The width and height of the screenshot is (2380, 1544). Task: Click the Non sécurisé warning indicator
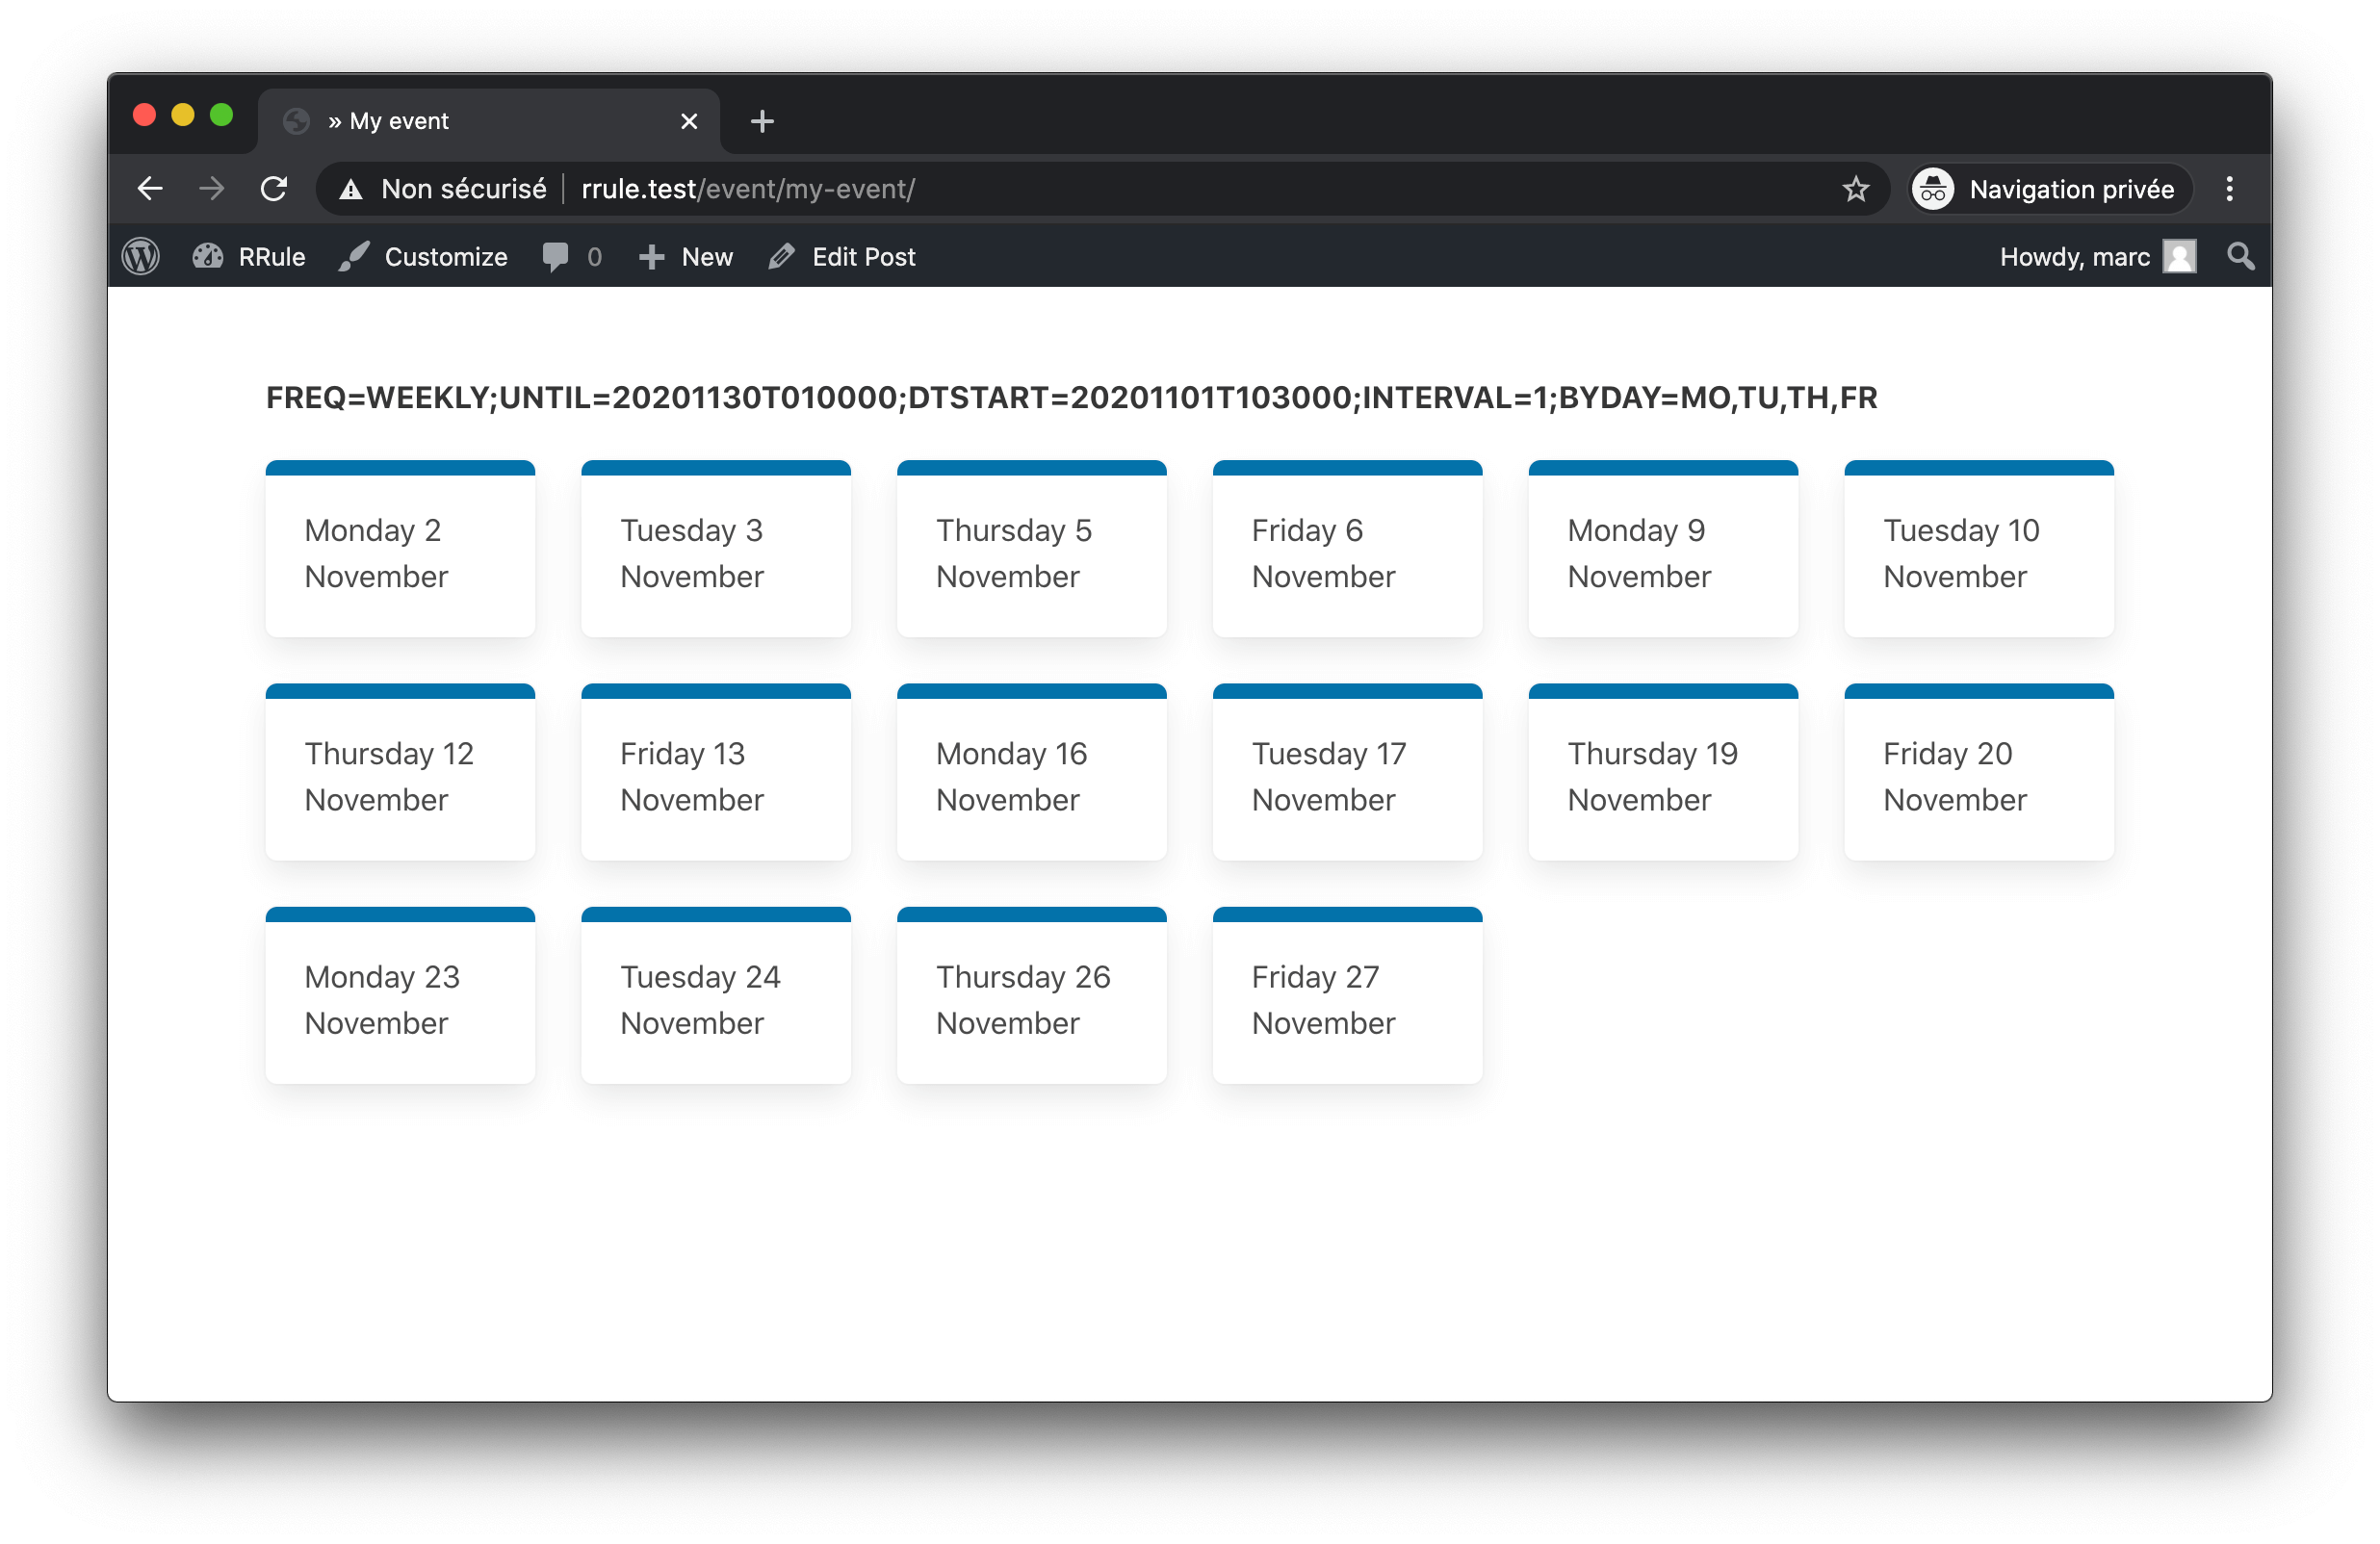pyautogui.click(x=444, y=189)
